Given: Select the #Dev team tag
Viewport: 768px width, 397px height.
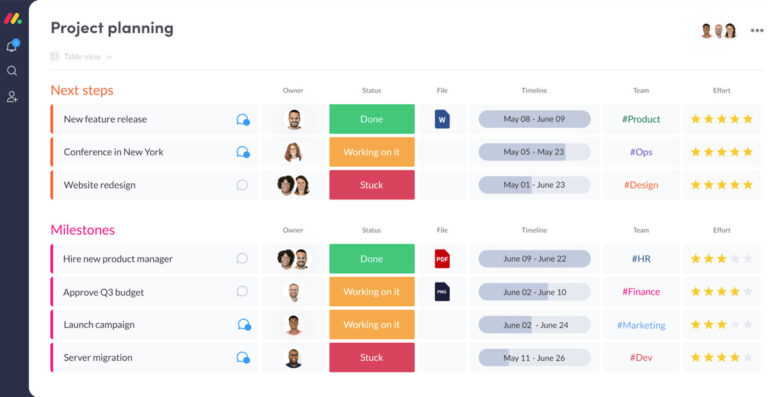Looking at the screenshot, I should [641, 357].
